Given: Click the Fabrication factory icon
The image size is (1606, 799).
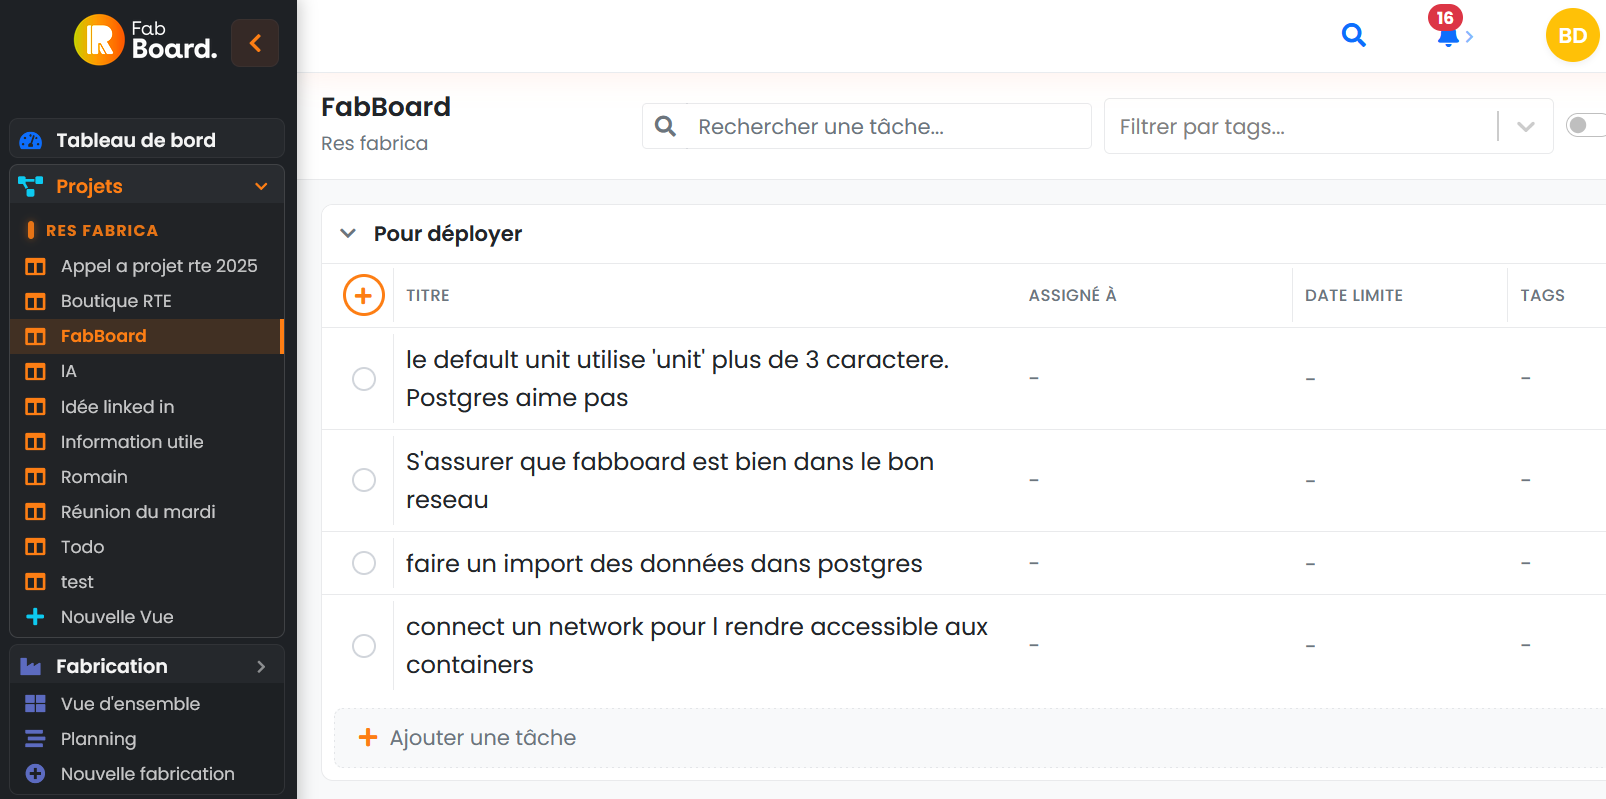Looking at the screenshot, I should point(32,665).
